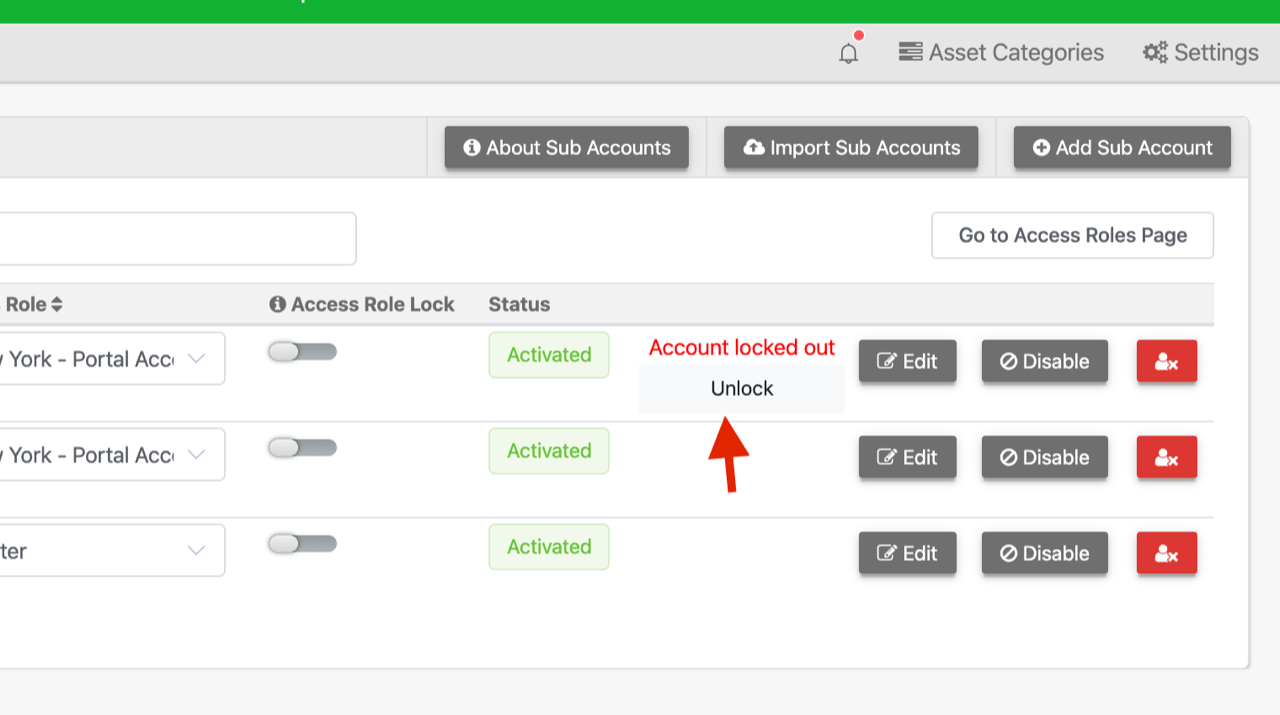Open Asset Categories from the top bar
1280x715 pixels.
pyautogui.click(x=1001, y=52)
